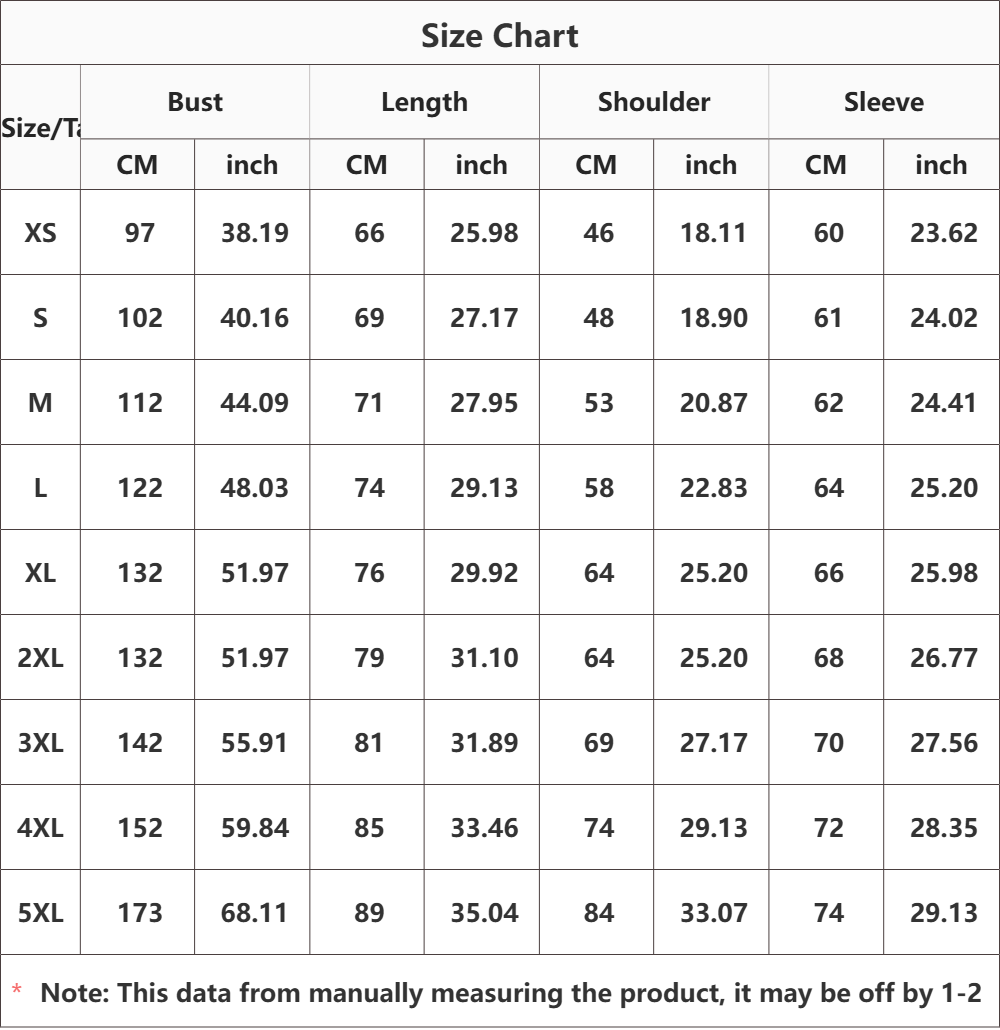Screen dimensions: 1000x1030
Task: Select the Bust column header
Action: 195,102
